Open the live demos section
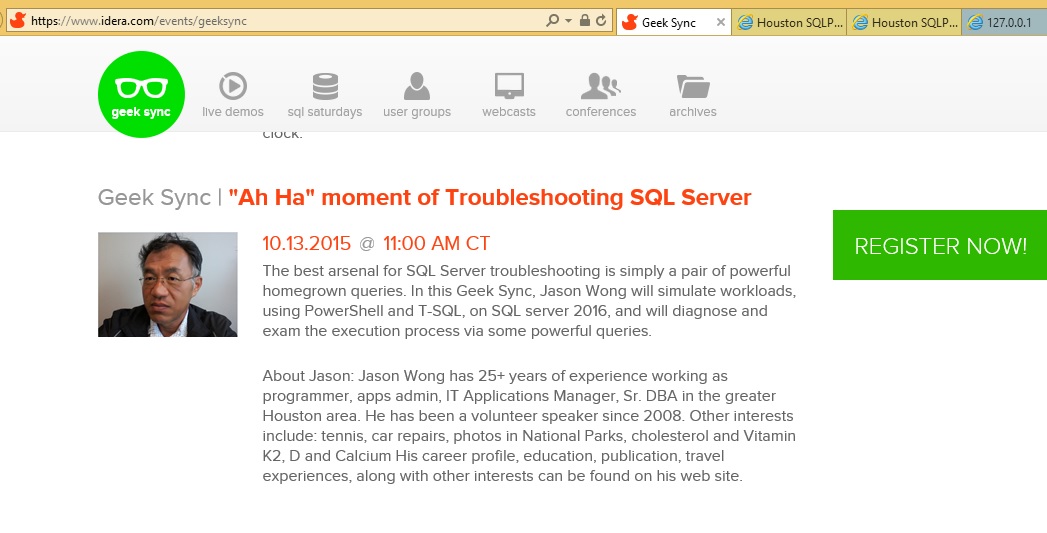This screenshot has height=533, width=1047. click(233, 95)
